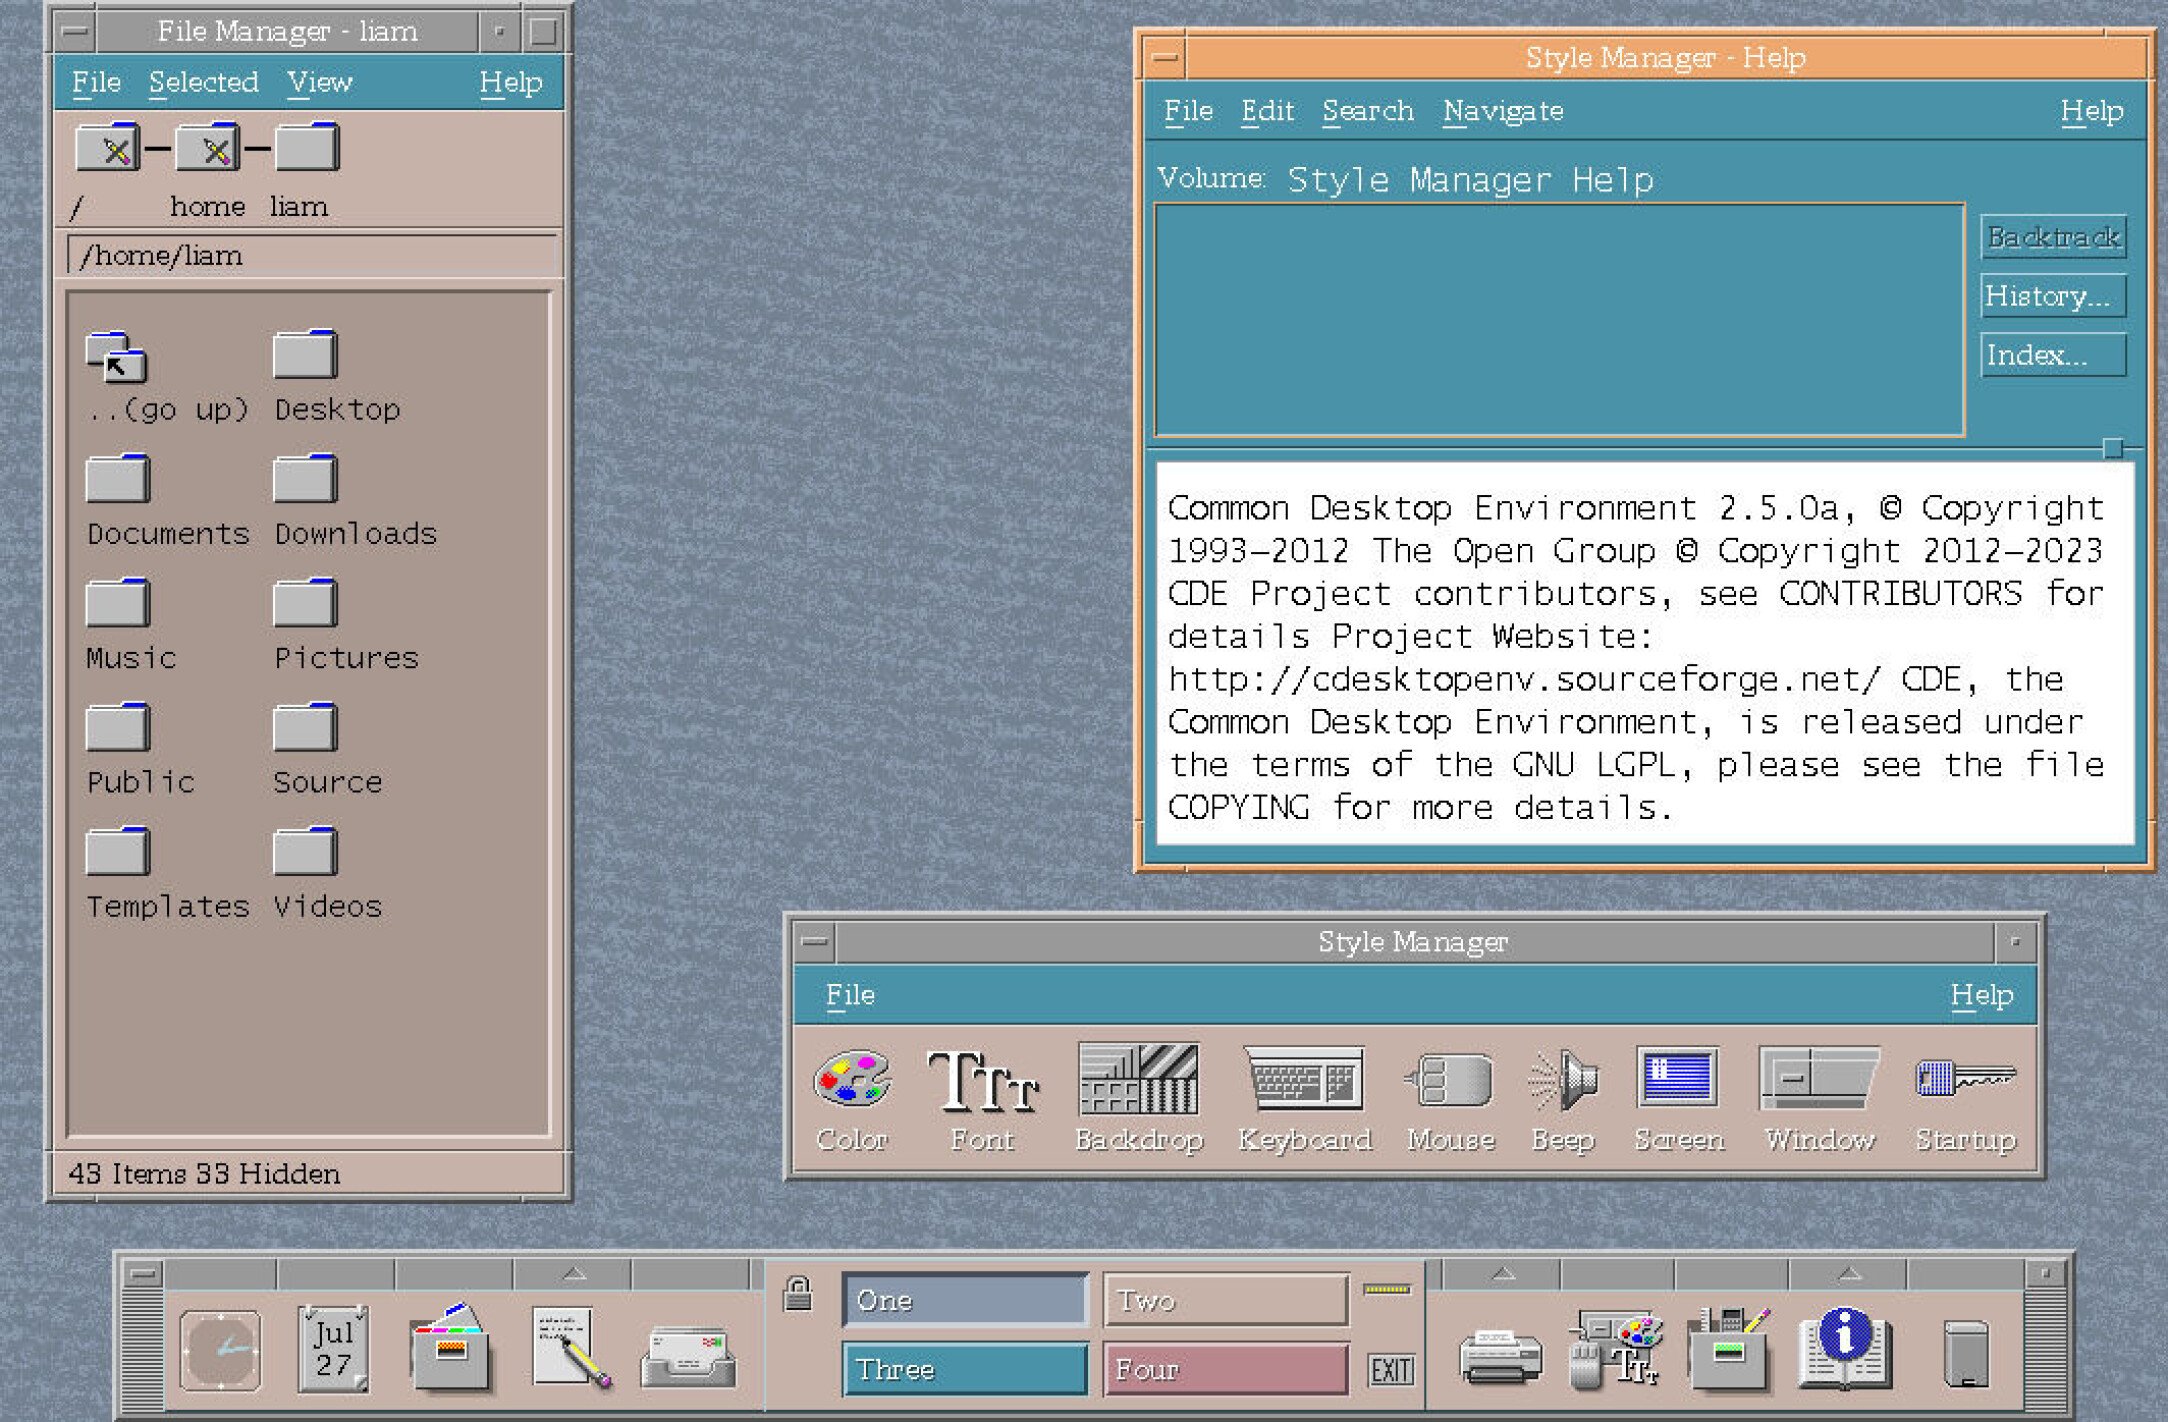Image resolution: width=2168 pixels, height=1422 pixels.
Task: Open the calendar showing Jul 27
Action: (x=333, y=1349)
